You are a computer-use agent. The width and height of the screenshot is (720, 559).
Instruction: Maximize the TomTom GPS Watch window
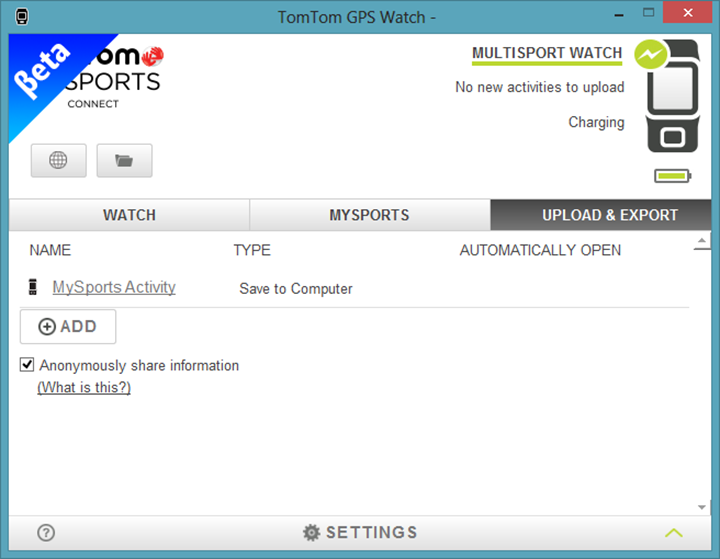pos(648,13)
